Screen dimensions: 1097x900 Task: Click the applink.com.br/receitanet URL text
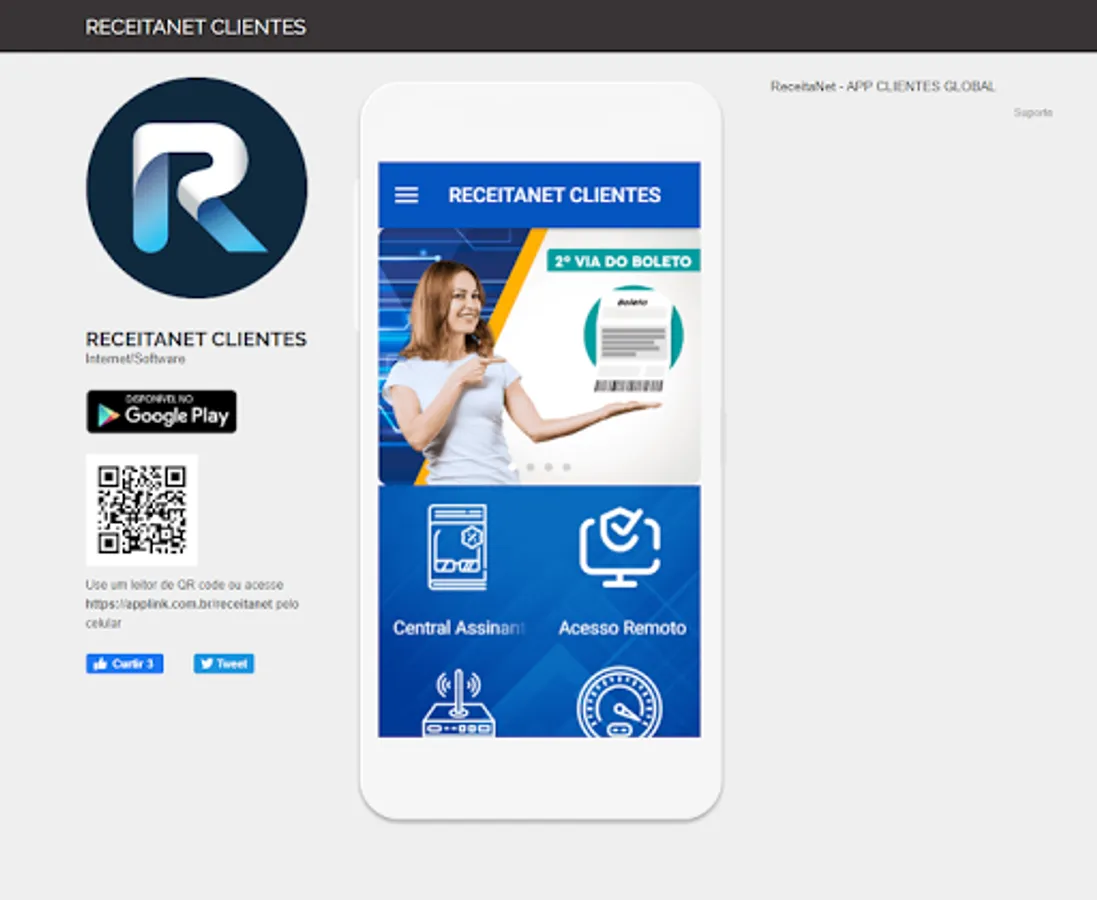179,604
